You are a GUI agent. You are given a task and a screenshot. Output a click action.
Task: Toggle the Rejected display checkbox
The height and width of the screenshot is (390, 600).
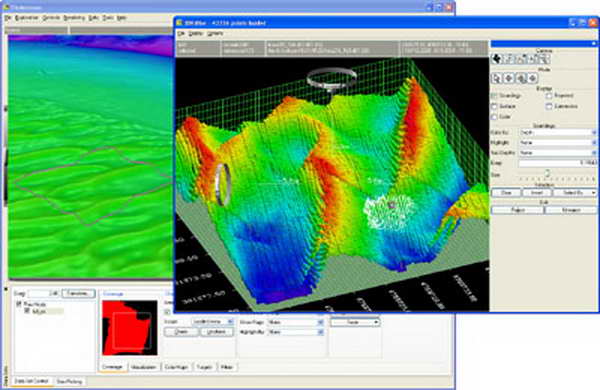pyautogui.click(x=549, y=96)
